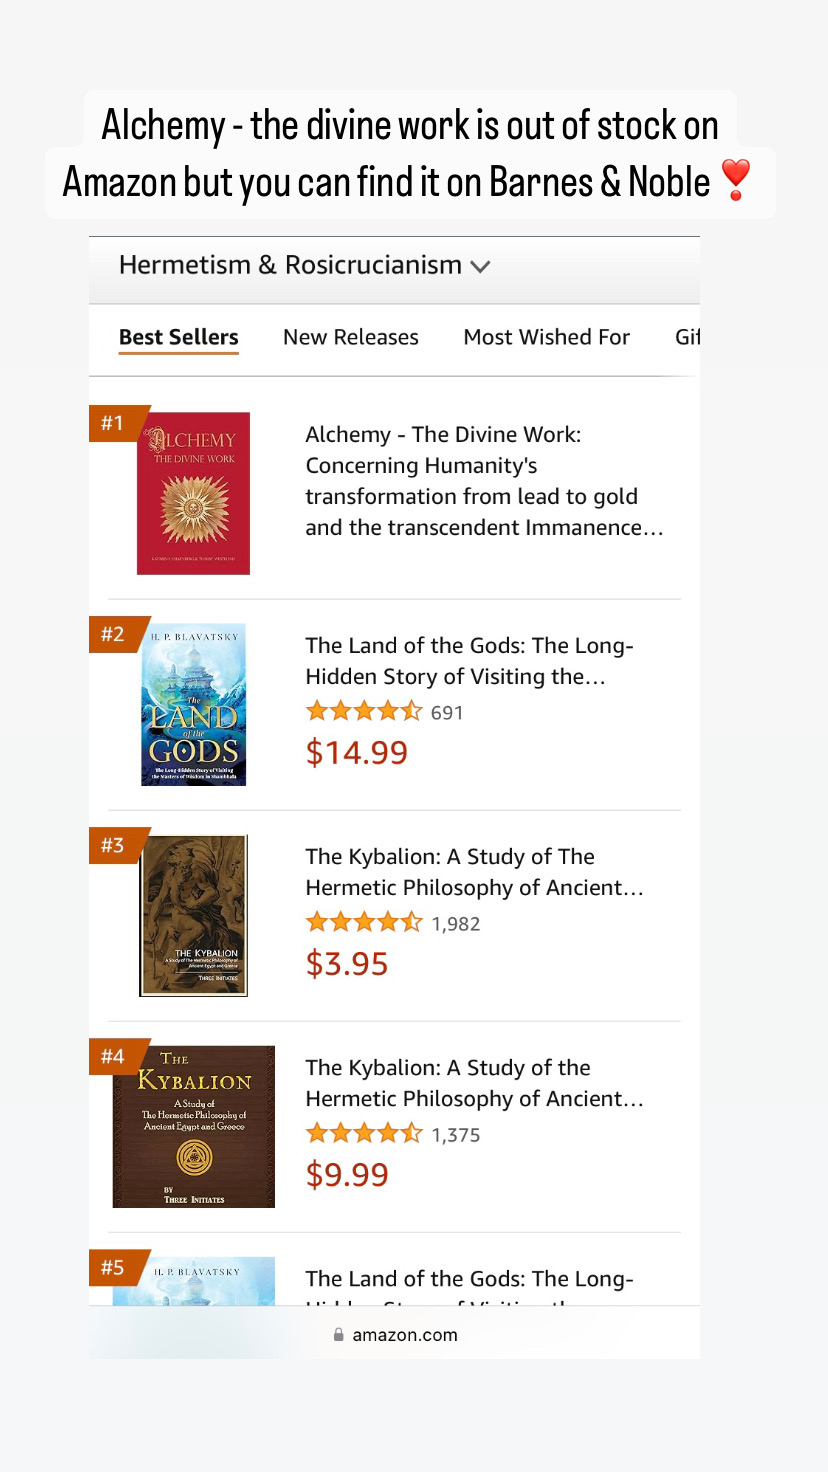Open the partially visible Gift tab

[687, 337]
